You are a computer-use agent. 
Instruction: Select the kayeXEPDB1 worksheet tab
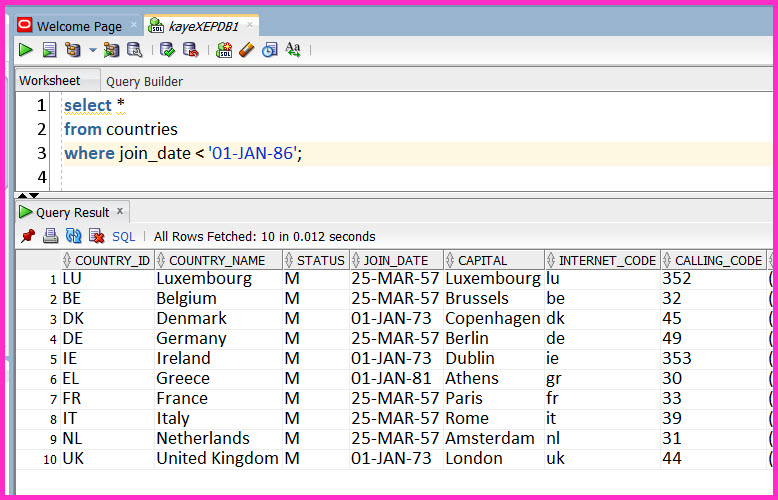click(x=203, y=26)
